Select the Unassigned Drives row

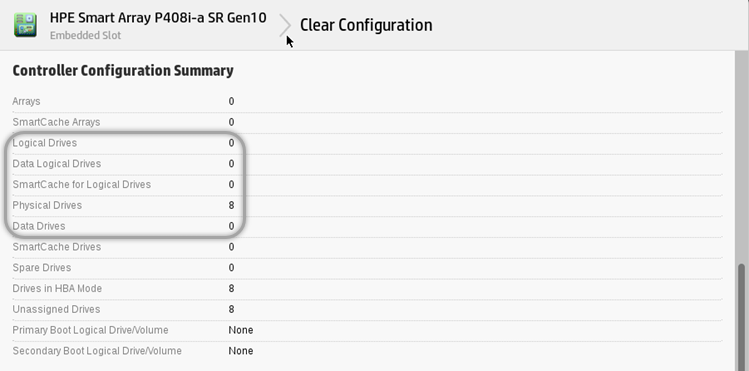point(367,309)
